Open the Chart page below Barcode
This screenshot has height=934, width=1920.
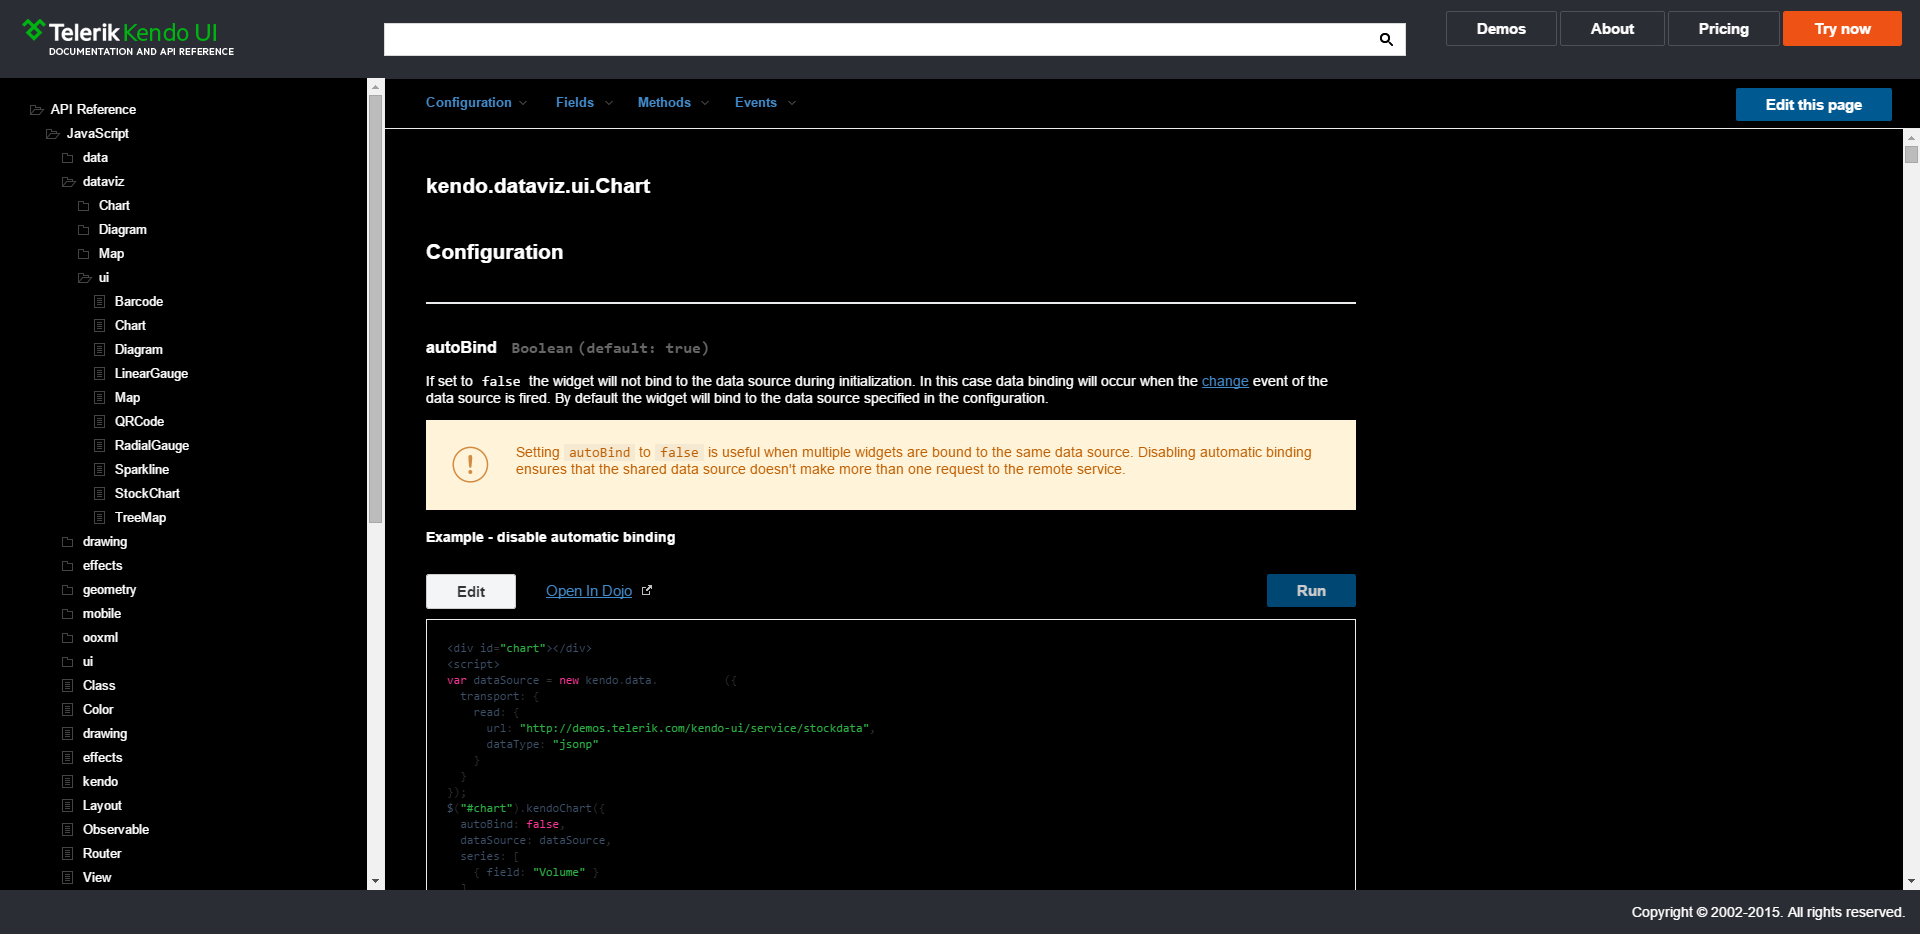tap(130, 326)
